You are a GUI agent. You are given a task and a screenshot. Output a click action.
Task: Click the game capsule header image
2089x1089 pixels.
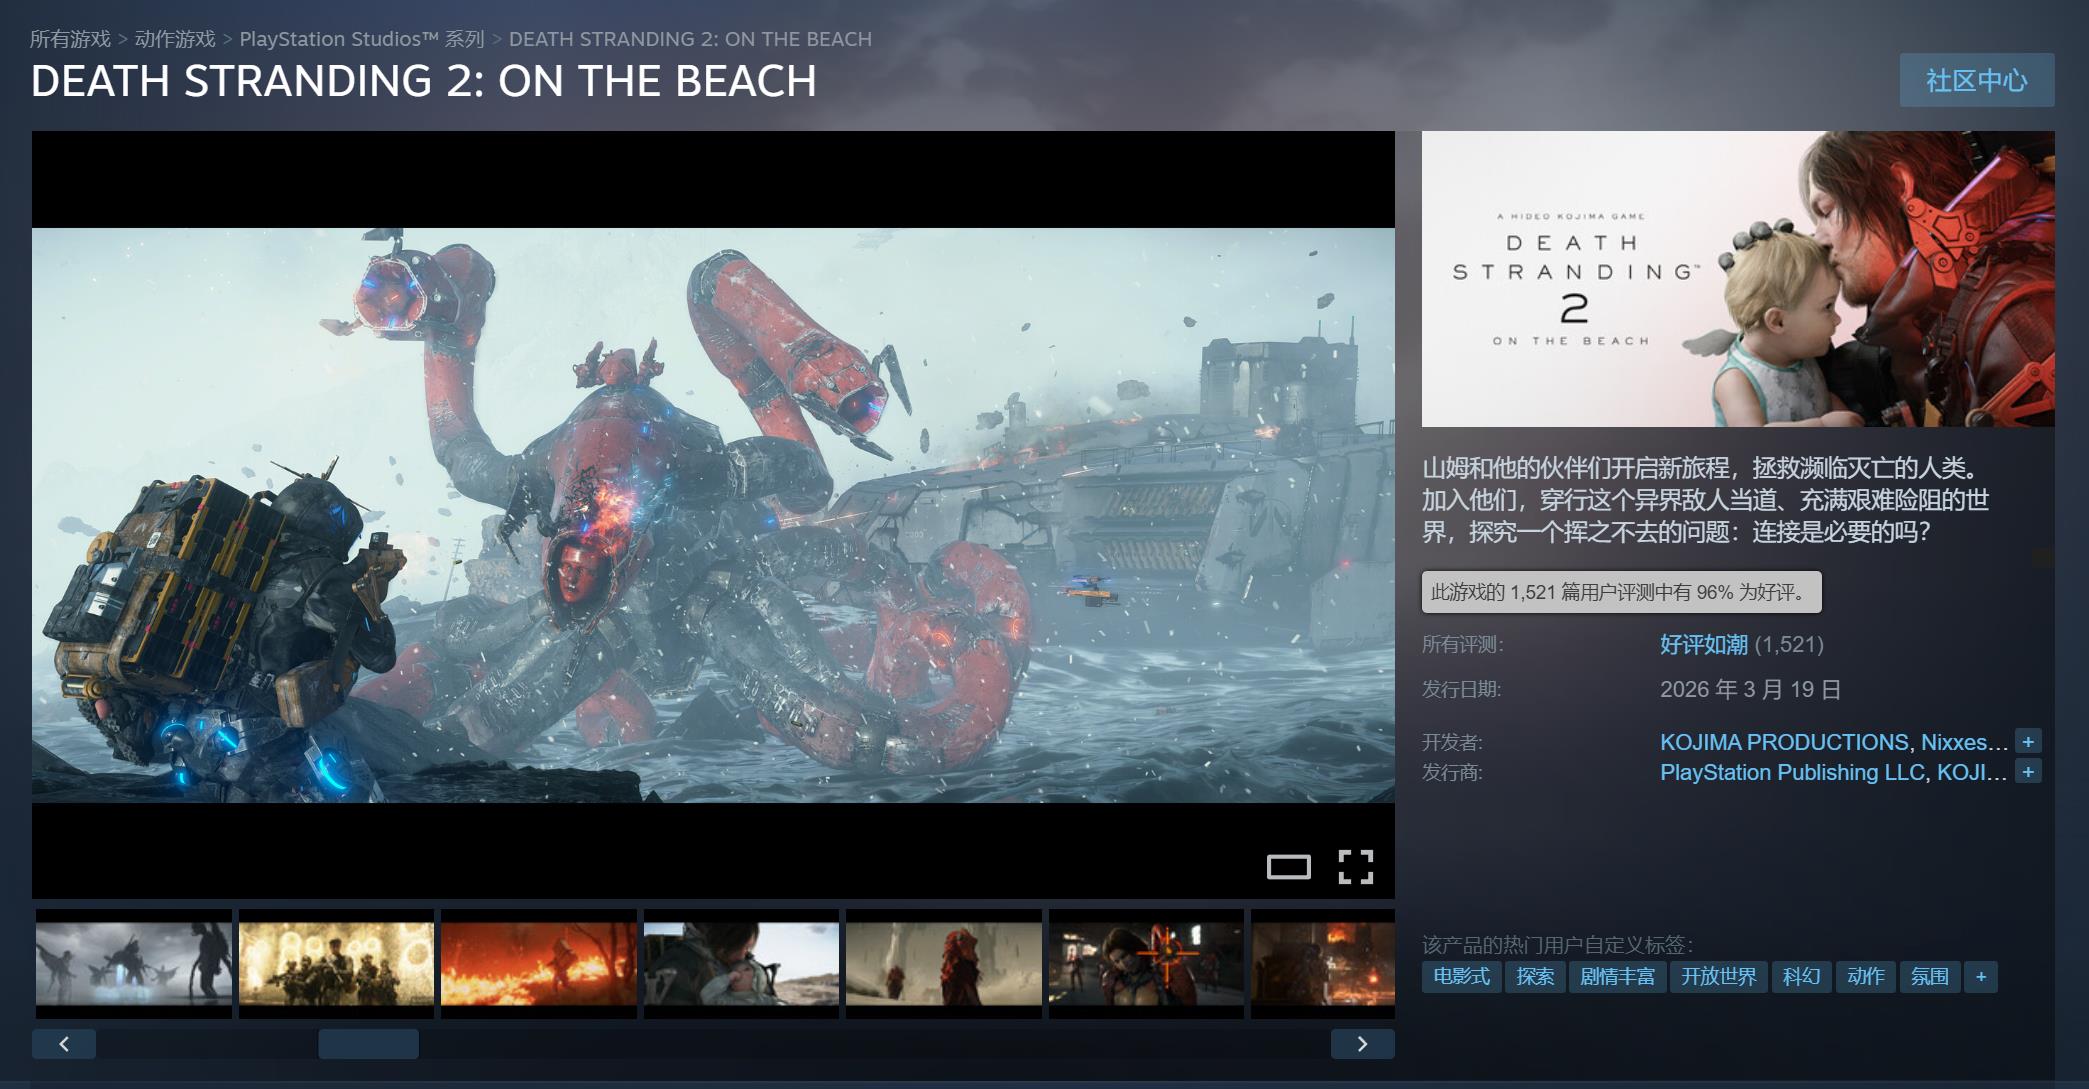click(1737, 279)
